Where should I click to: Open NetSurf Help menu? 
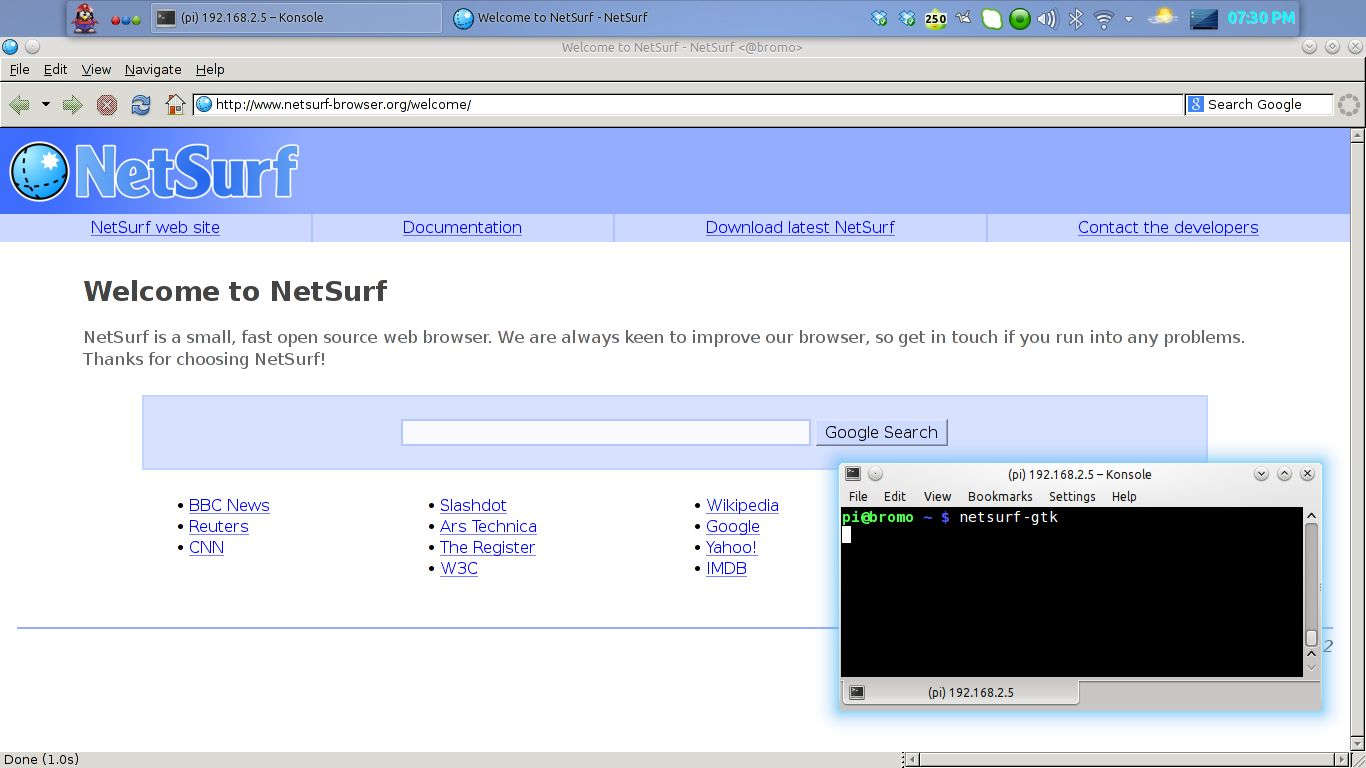click(210, 69)
